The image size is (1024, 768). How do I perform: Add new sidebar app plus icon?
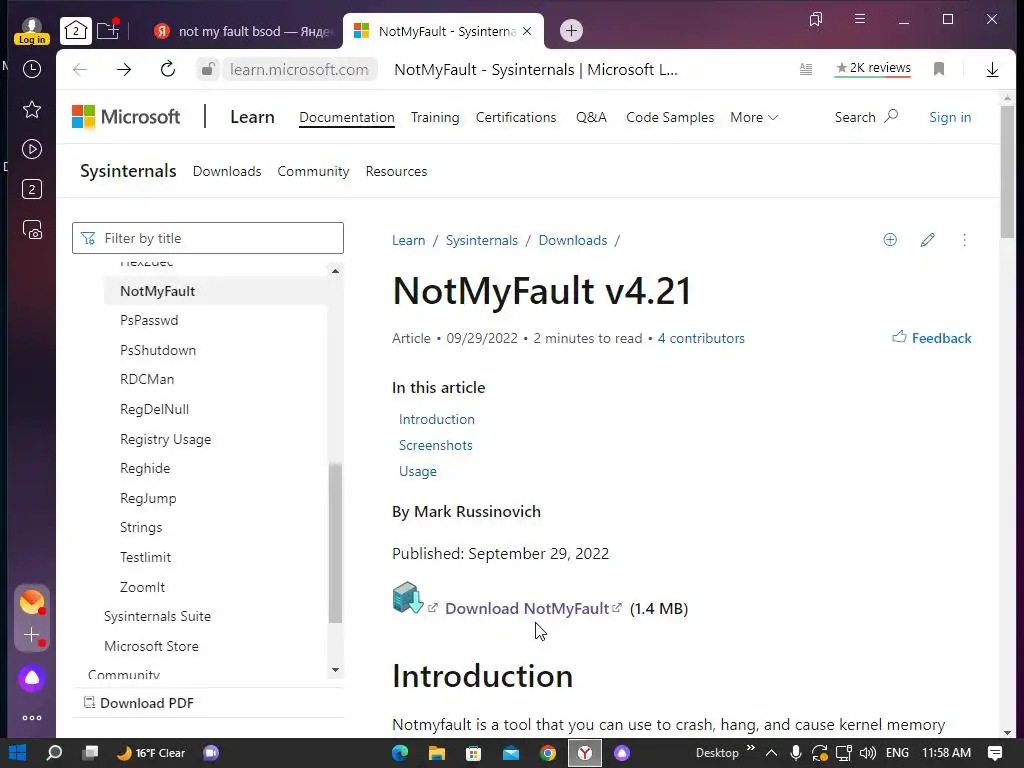(31, 635)
